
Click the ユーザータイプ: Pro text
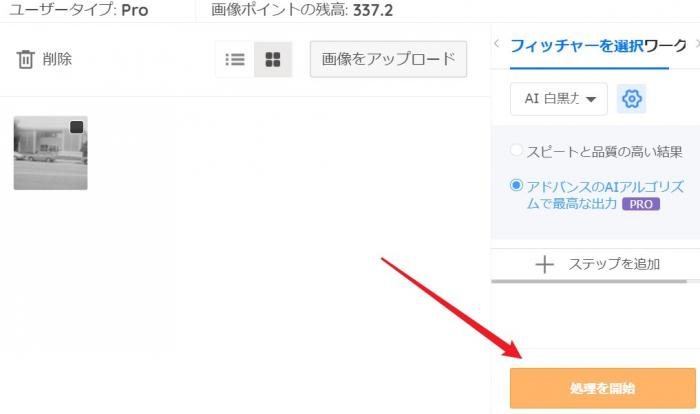(79, 10)
